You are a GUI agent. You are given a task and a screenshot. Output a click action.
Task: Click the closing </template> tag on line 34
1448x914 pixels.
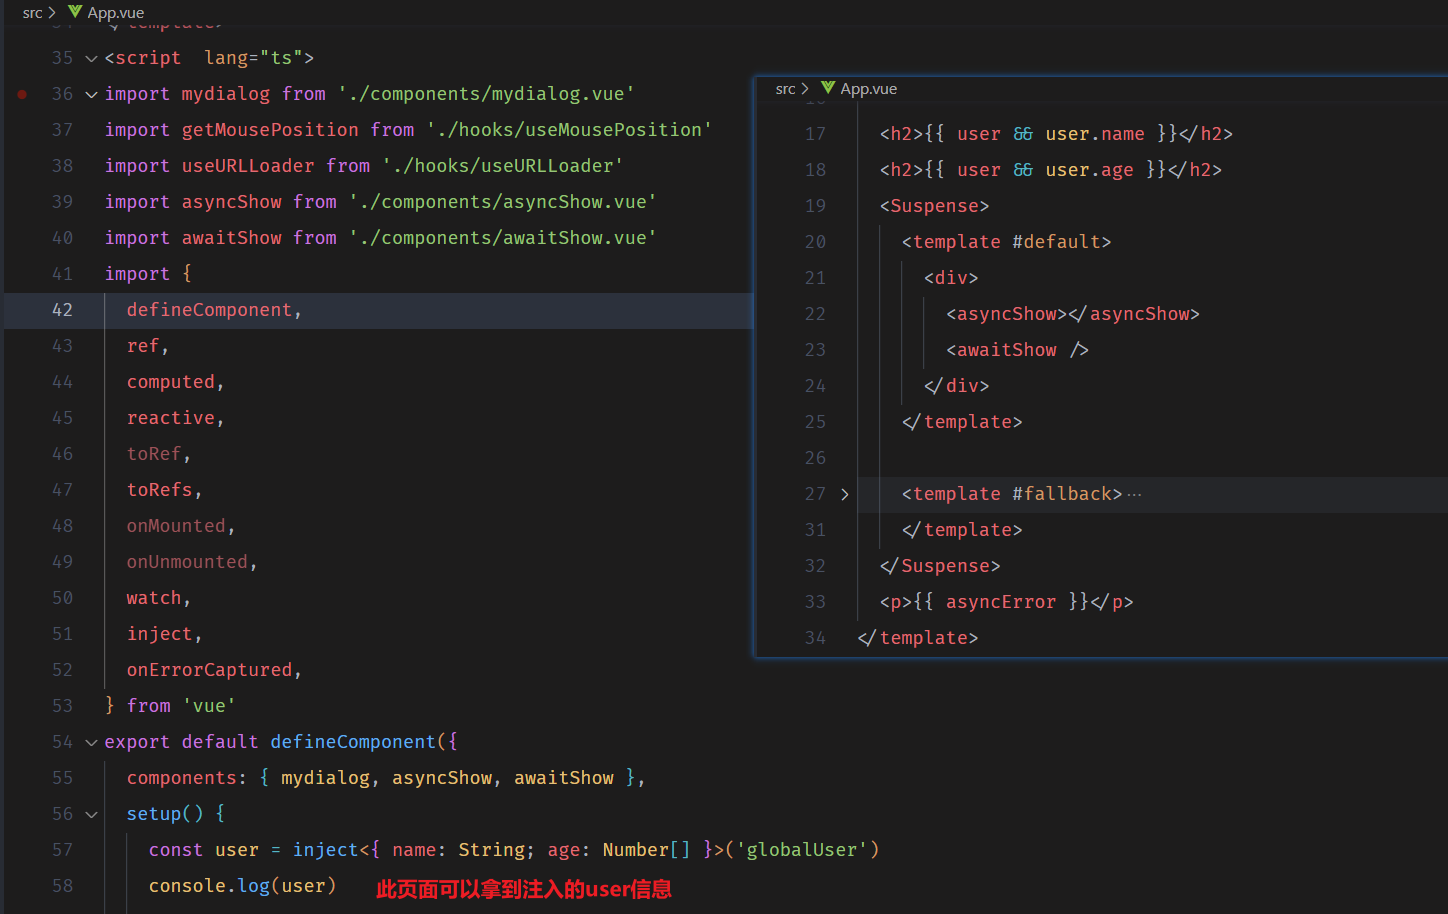coord(918,638)
